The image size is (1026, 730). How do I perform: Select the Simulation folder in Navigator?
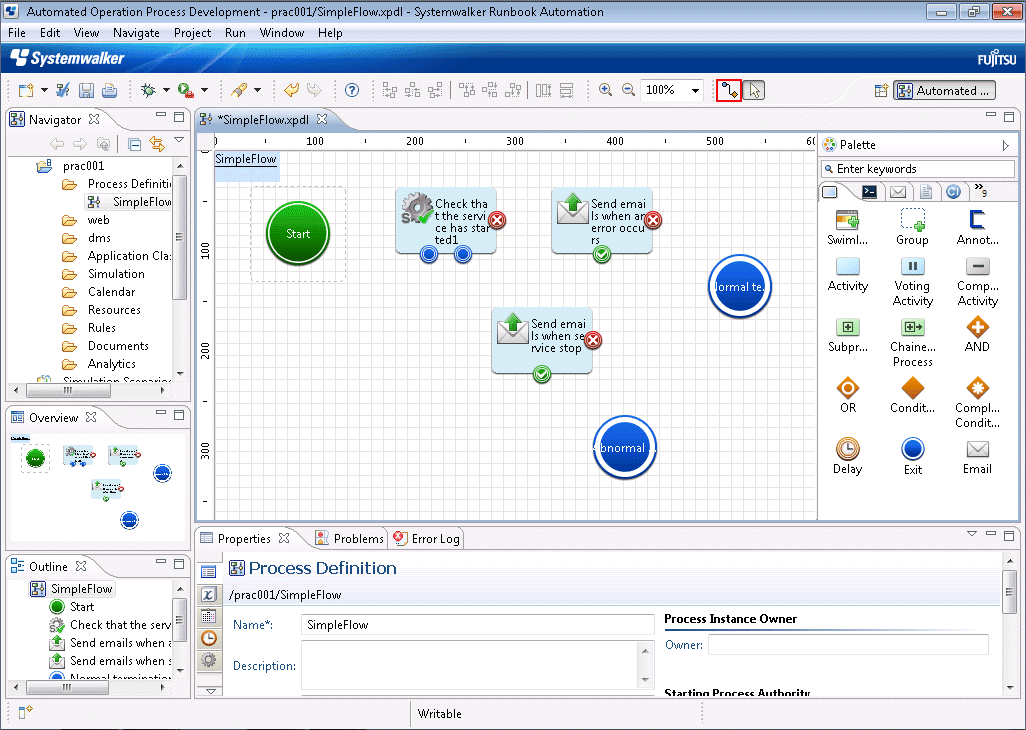103,274
